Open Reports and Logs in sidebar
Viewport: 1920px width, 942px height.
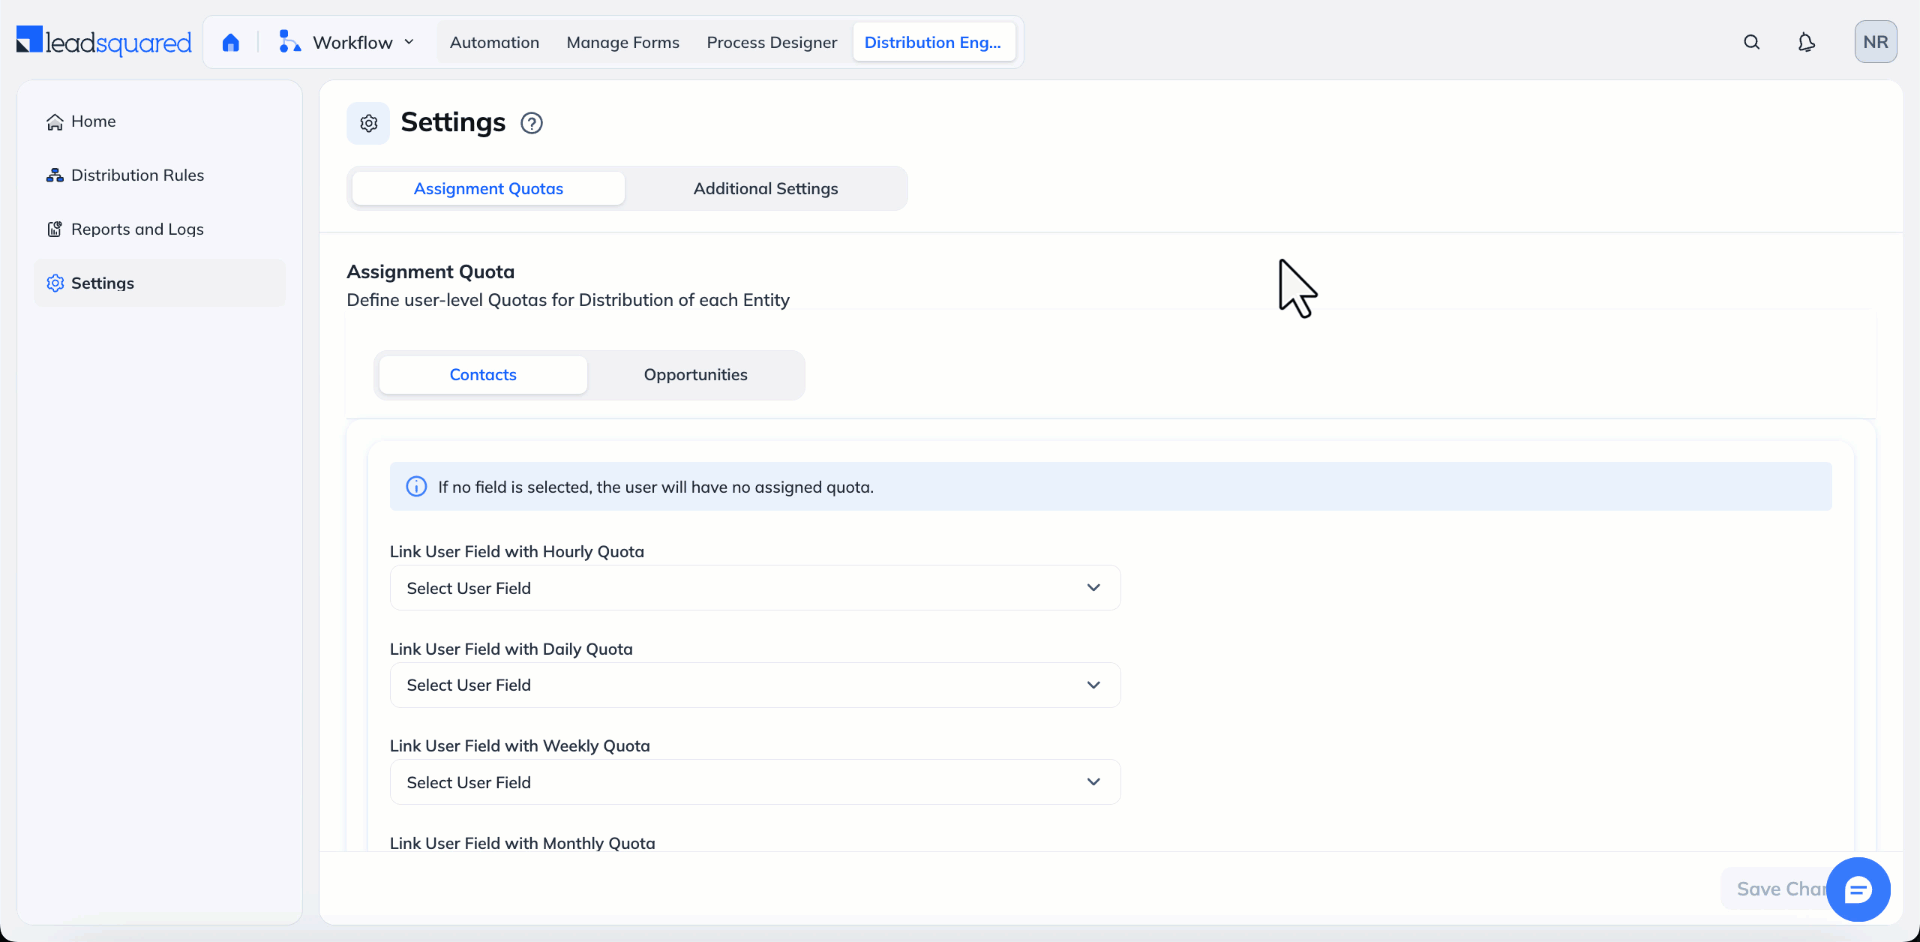pos(160,229)
